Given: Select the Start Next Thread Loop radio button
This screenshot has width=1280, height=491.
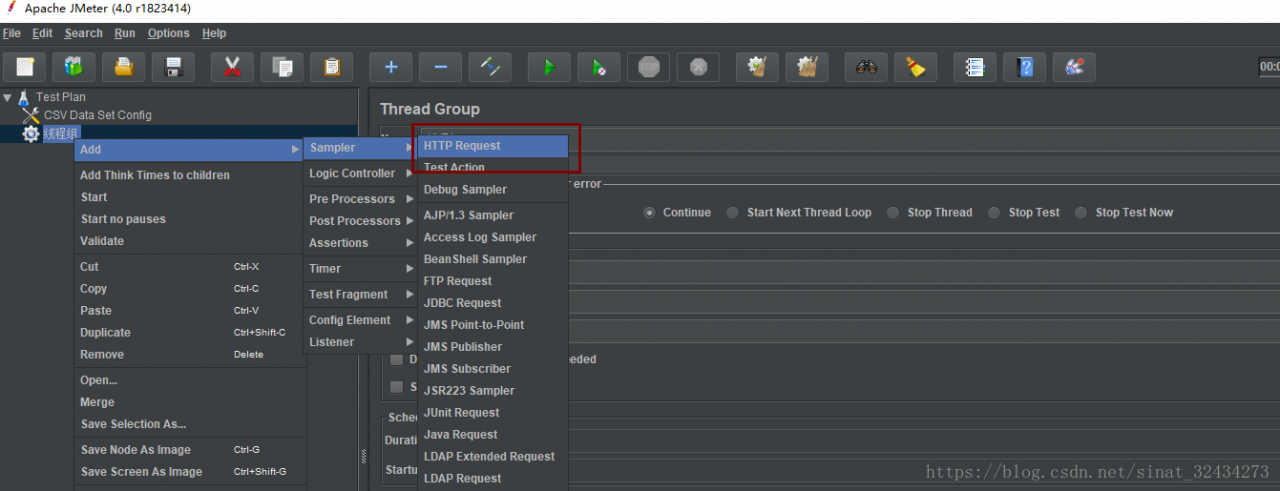Looking at the screenshot, I should tap(733, 212).
